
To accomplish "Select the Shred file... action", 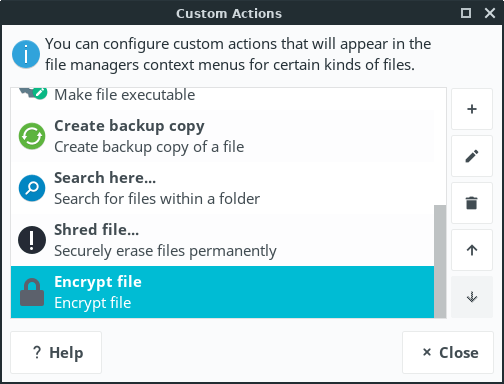I will [222, 240].
